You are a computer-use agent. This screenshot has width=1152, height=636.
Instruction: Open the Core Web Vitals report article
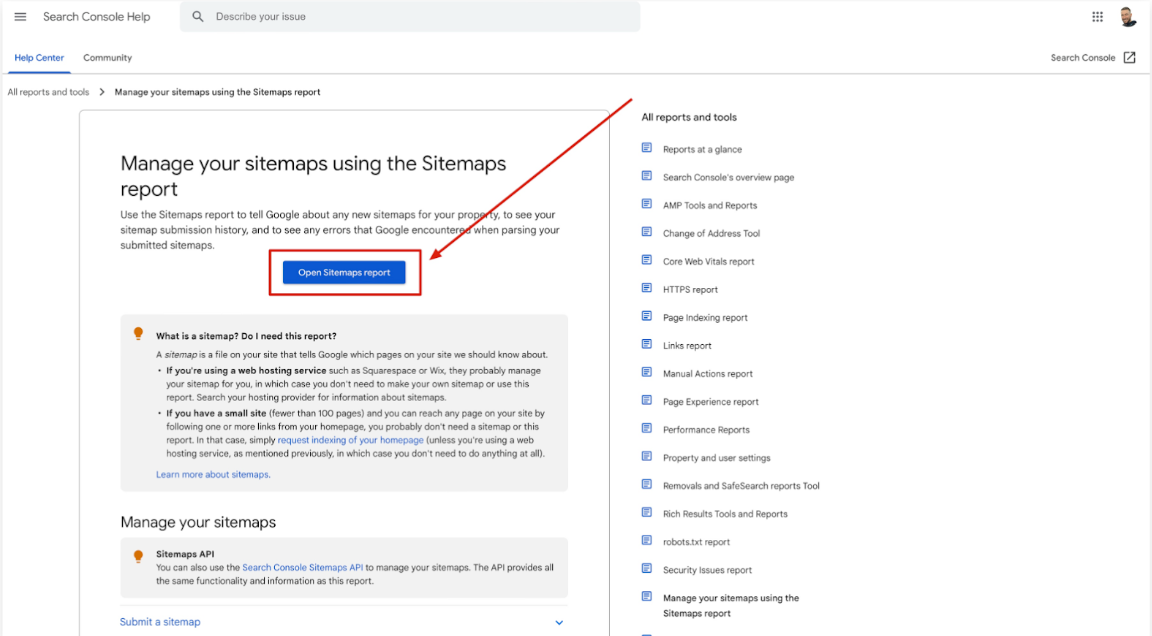(x=708, y=262)
